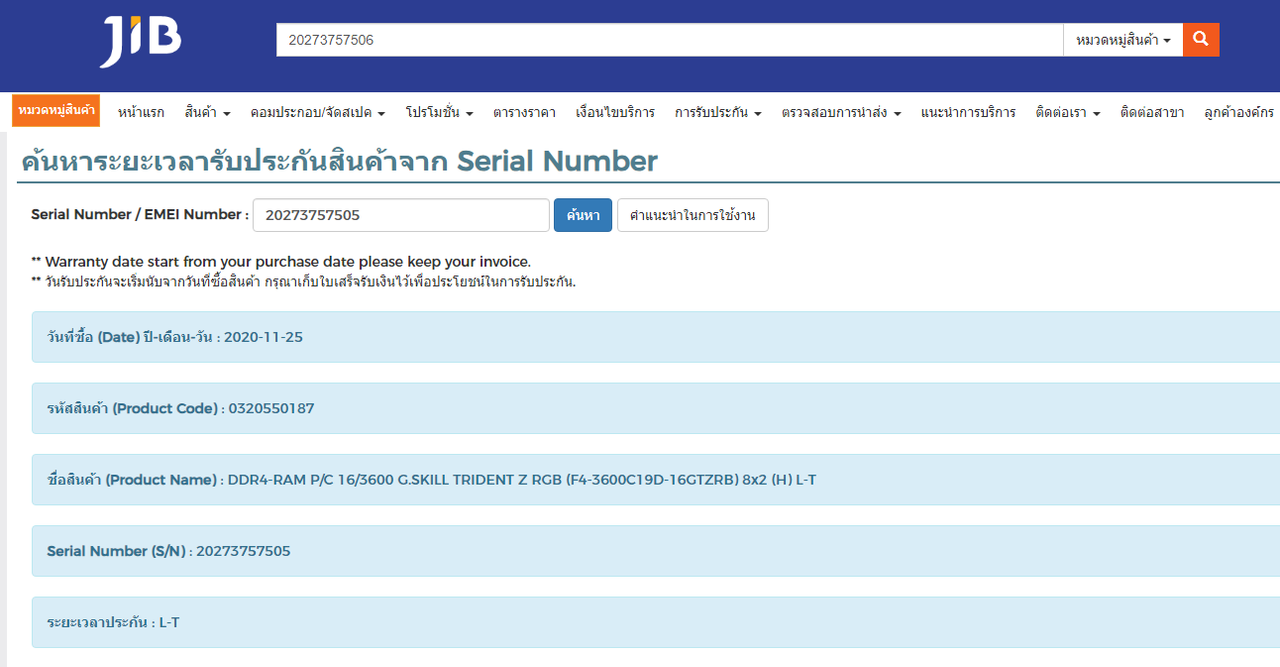Viewport: 1280px width, 667px height.
Task: Expand the โปรโมชั่น dropdown menu
Action: [440, 112]
